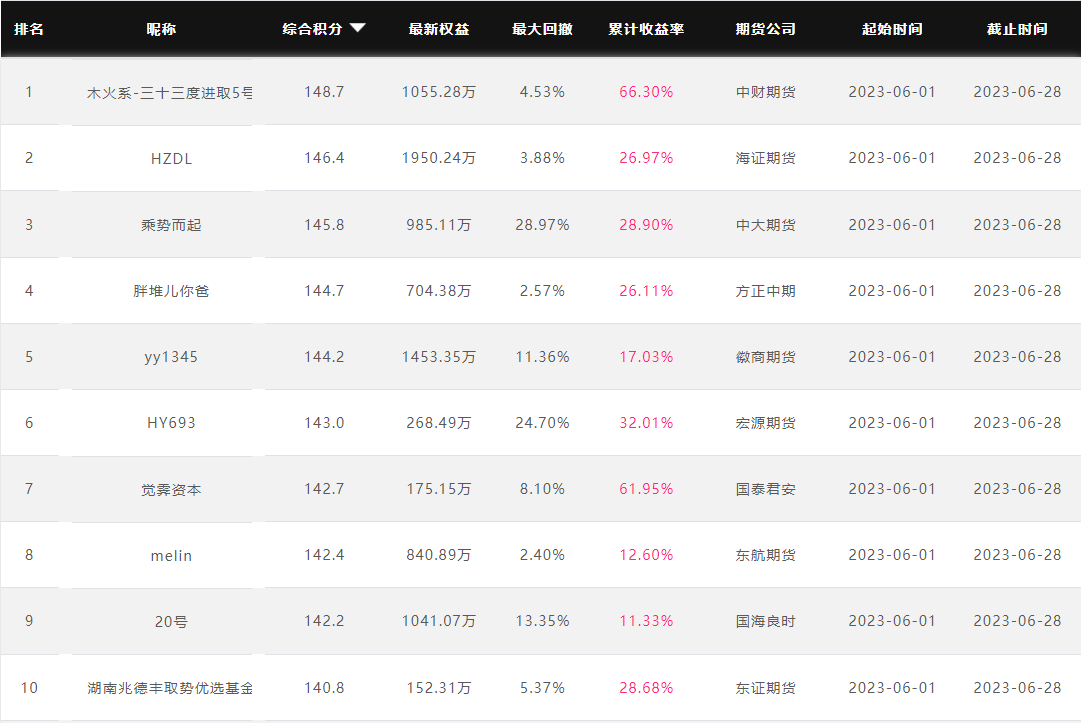Click futures company 国海良时
This screenshot has width=1081, height=723.
point(766,622)
